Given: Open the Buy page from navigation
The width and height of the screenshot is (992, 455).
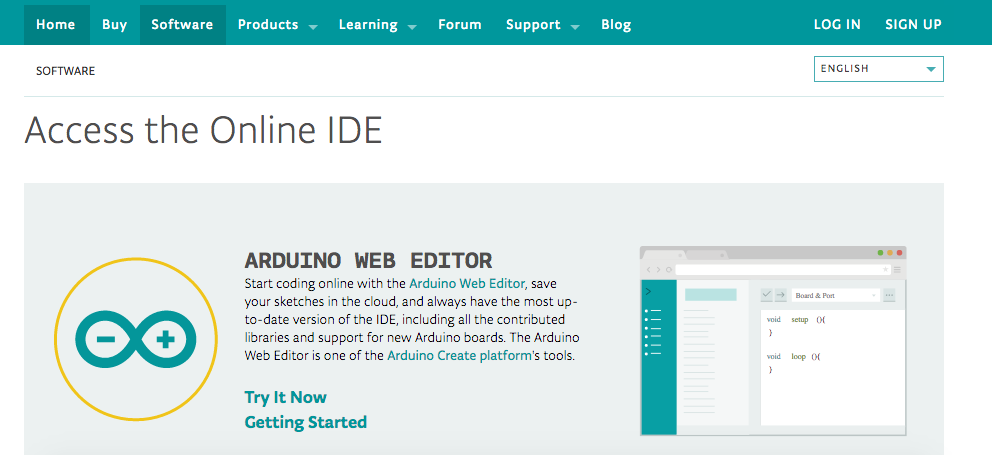Looking at the screenshot, I should (x=114, y=25).
